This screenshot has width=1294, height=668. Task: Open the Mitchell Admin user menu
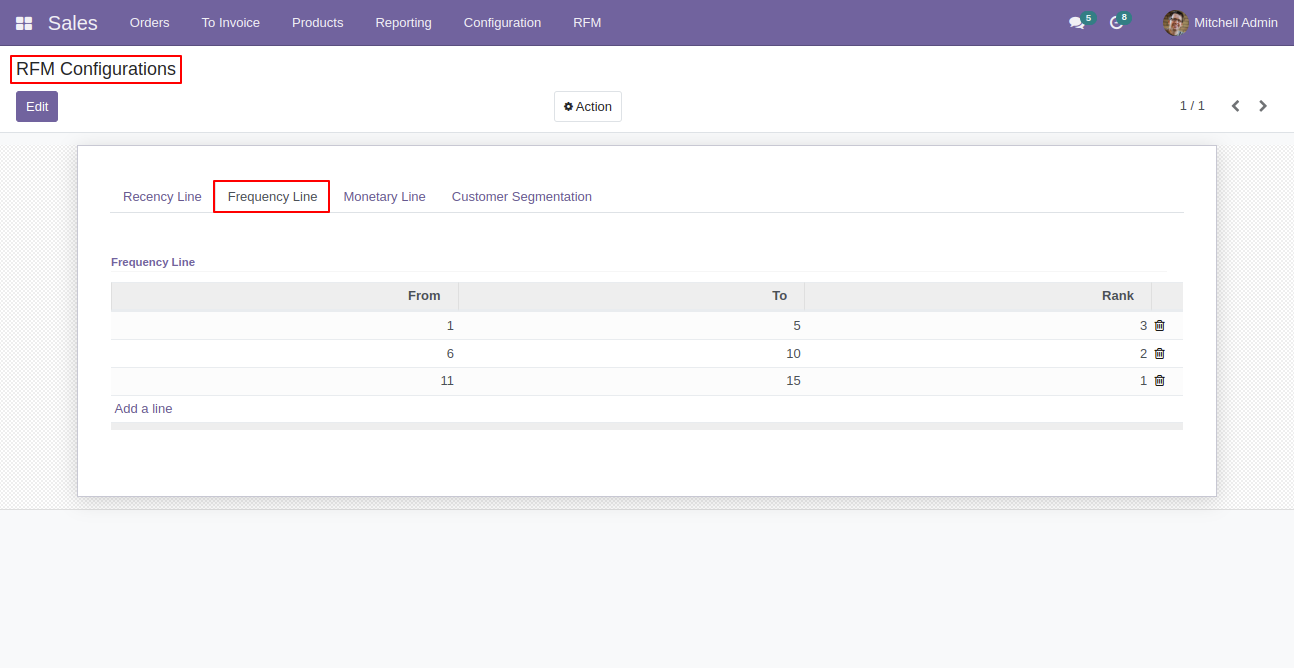[1220, 23]
